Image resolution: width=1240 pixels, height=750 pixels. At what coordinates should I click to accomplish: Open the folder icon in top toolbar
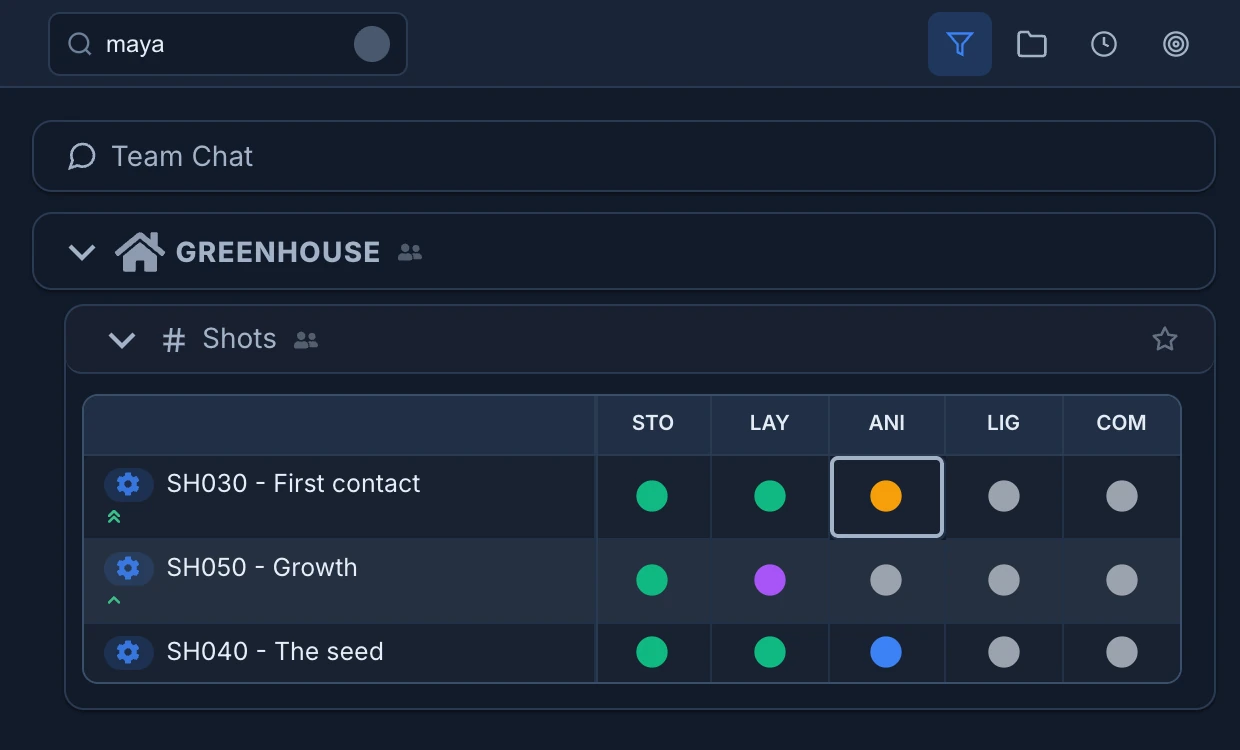pyautogui.click(x=1032, y=44)
